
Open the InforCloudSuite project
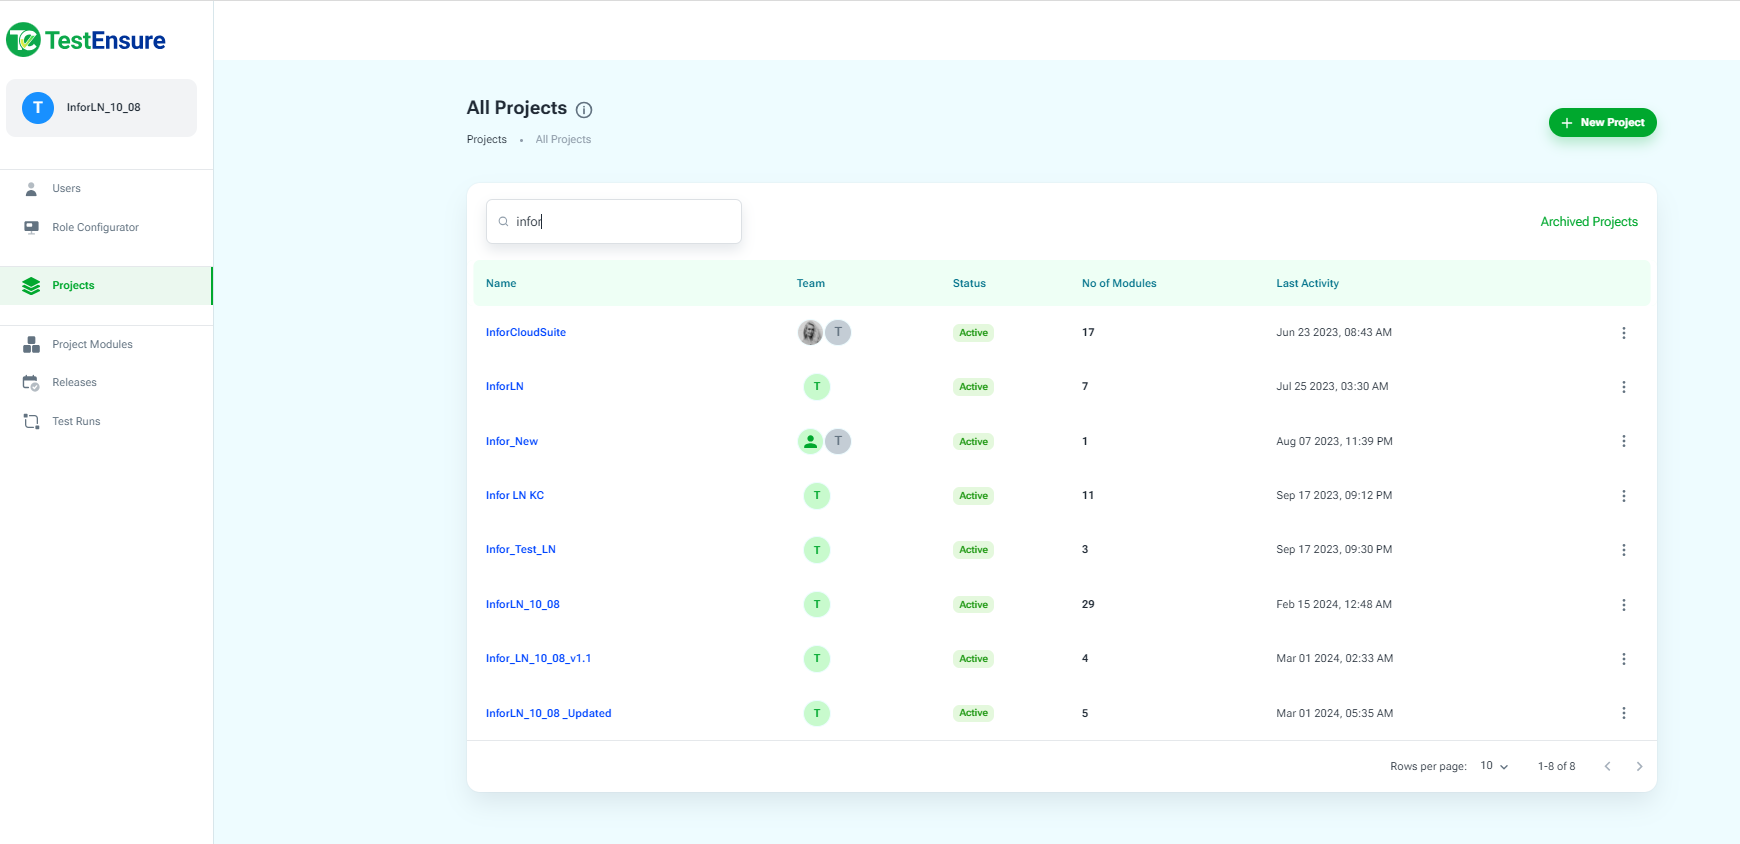pos(526,332)
